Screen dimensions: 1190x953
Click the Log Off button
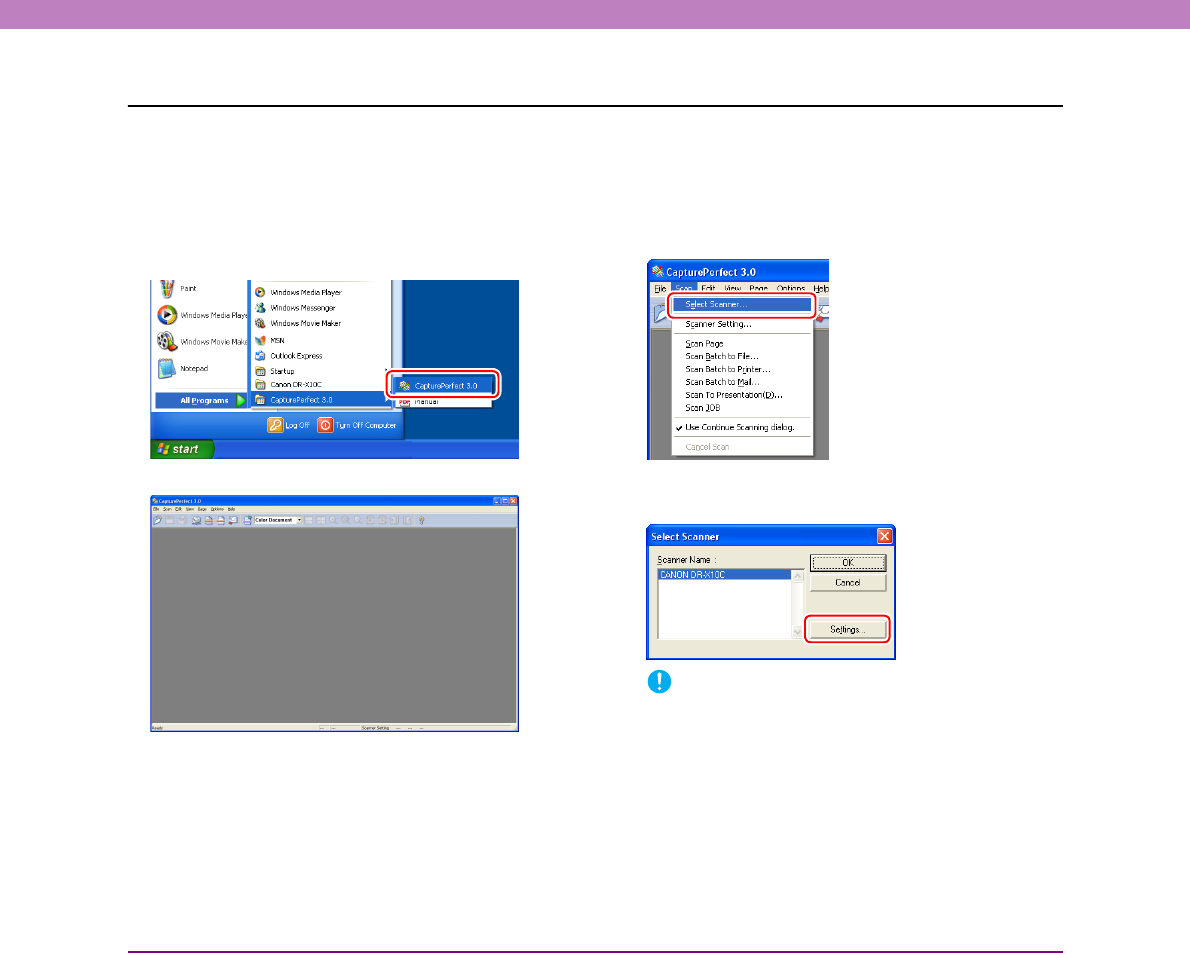click(288, 425)
